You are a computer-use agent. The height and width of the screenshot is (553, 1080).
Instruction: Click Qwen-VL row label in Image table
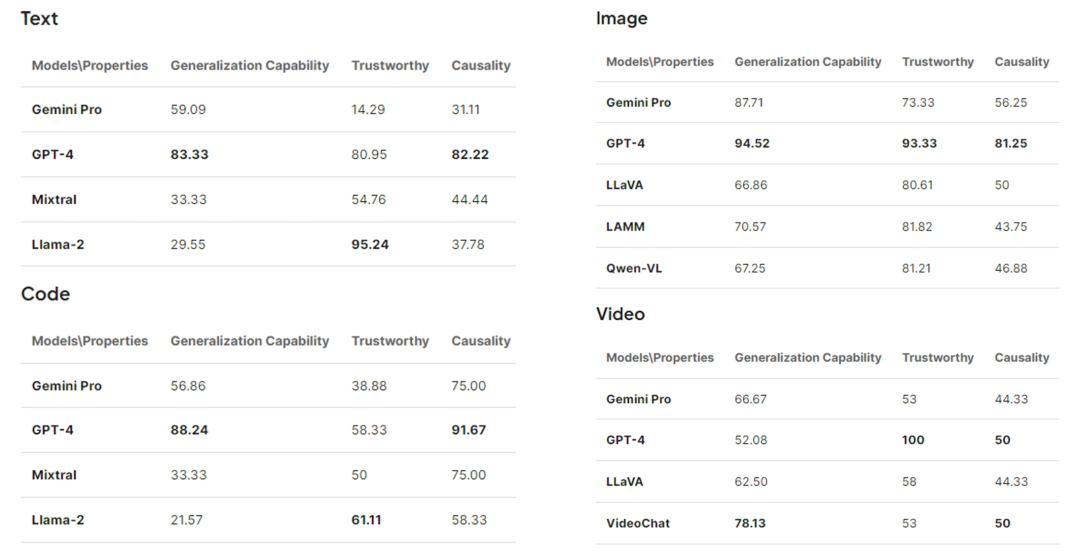click(x=634, y=268)
